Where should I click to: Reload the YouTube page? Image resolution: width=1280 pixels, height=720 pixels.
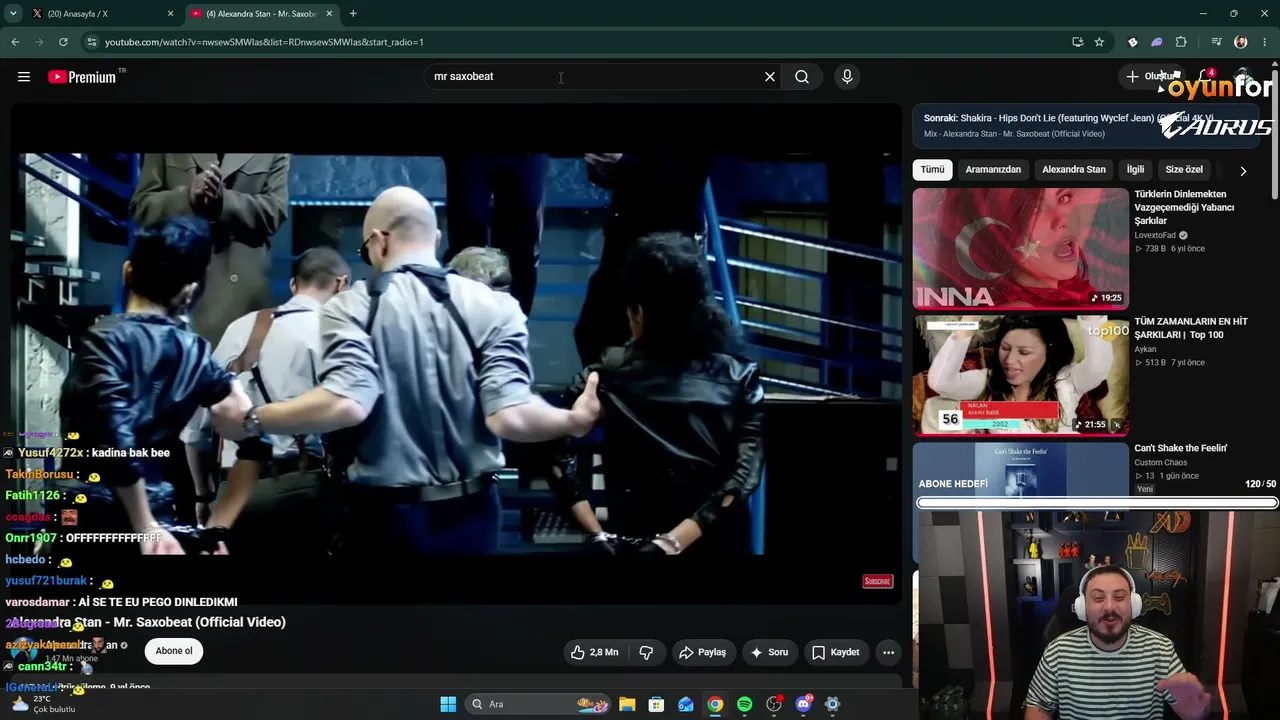pos(63,42)
